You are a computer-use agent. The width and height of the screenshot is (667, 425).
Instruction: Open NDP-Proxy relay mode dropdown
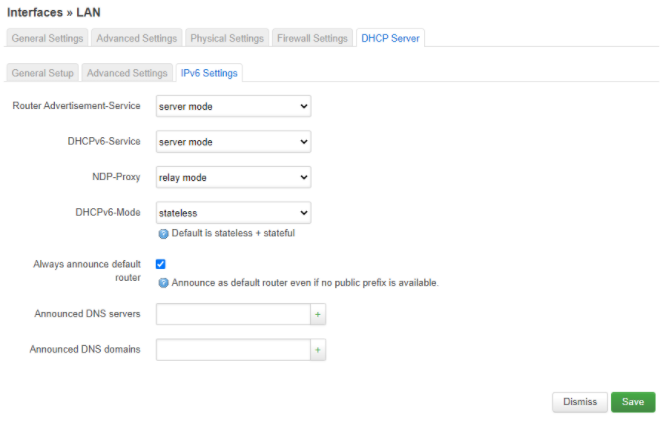tap(234, 177)
